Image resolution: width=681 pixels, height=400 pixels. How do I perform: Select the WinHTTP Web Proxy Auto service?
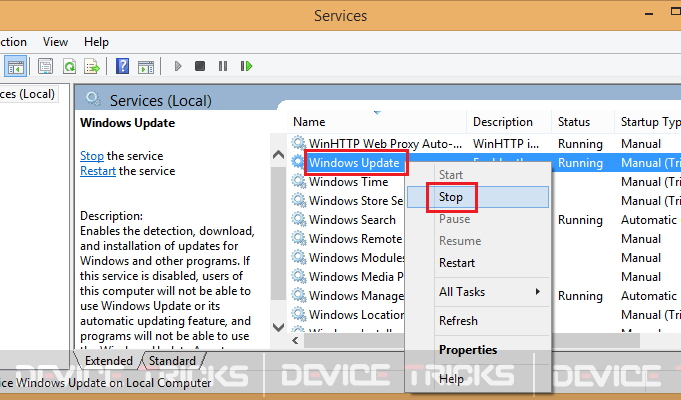[x=385, y=143]
